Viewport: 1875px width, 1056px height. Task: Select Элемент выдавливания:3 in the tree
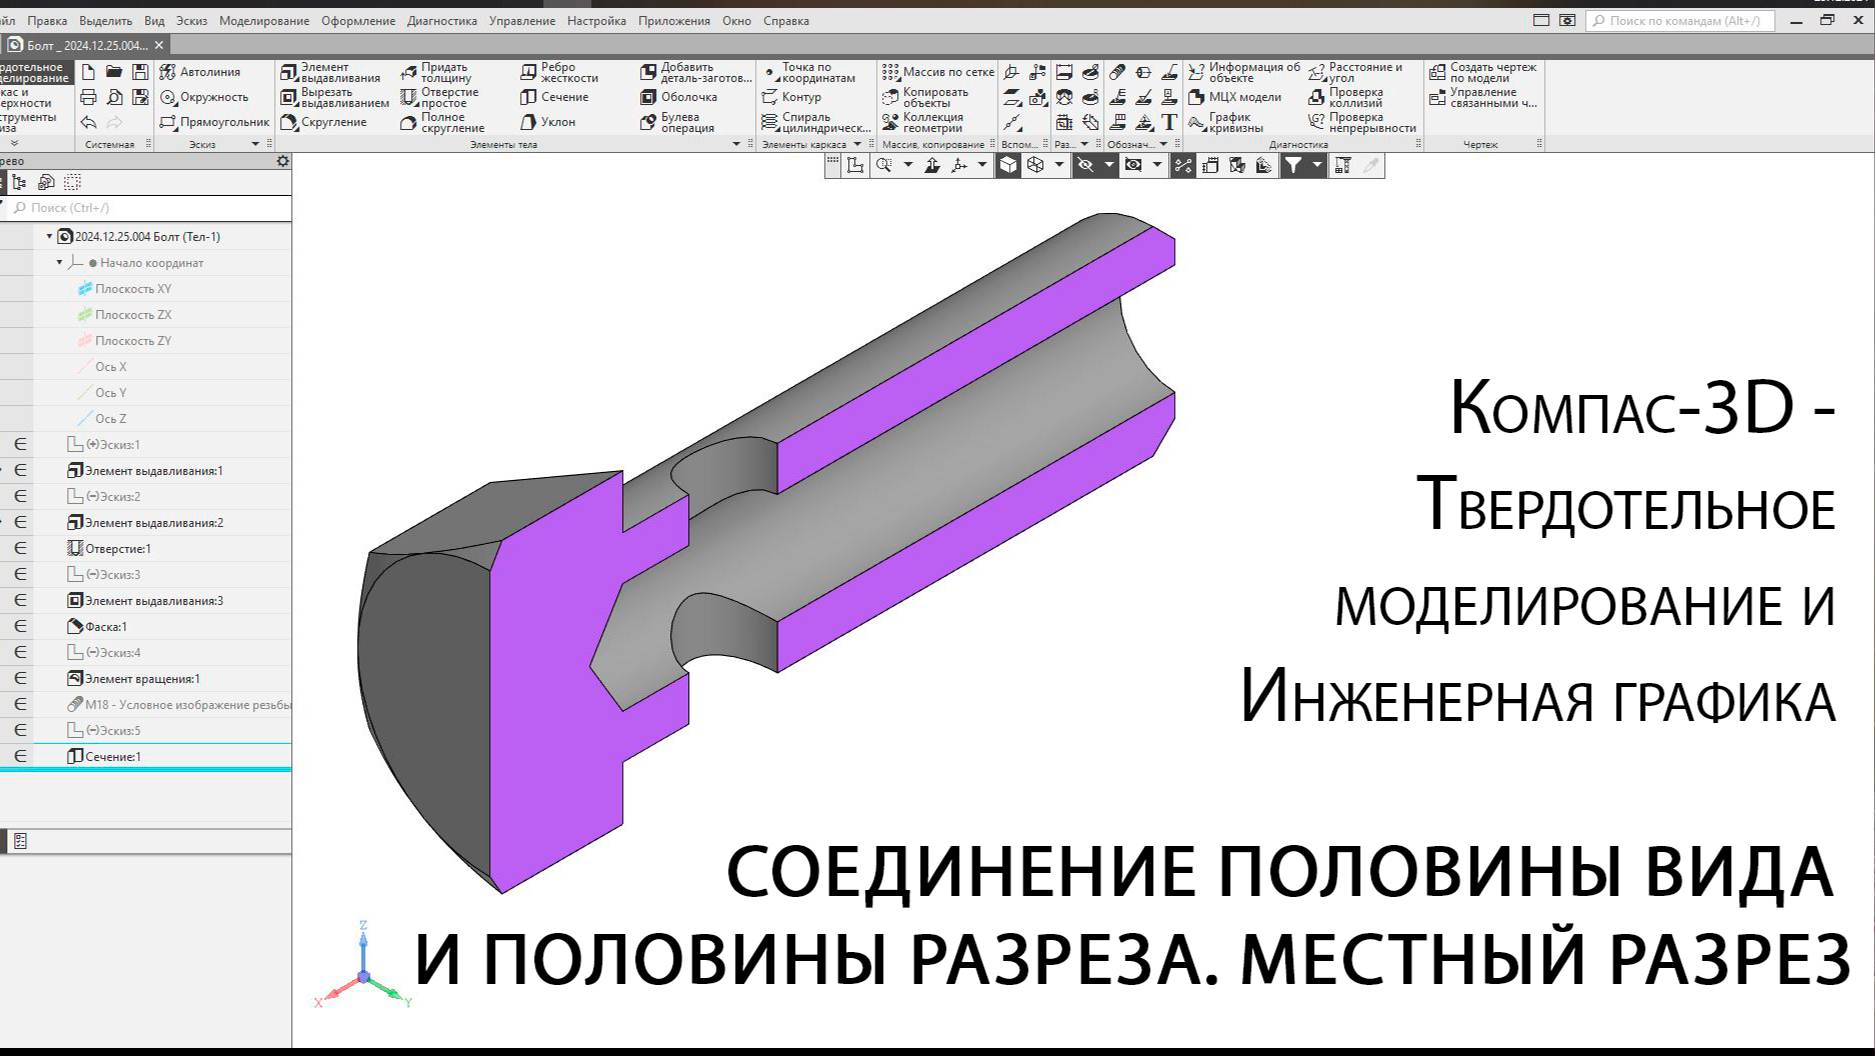point(145,600)
